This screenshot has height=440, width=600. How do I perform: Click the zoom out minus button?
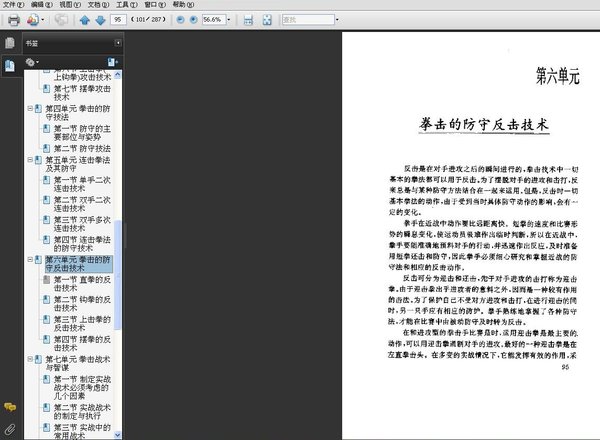coord(181,20)
